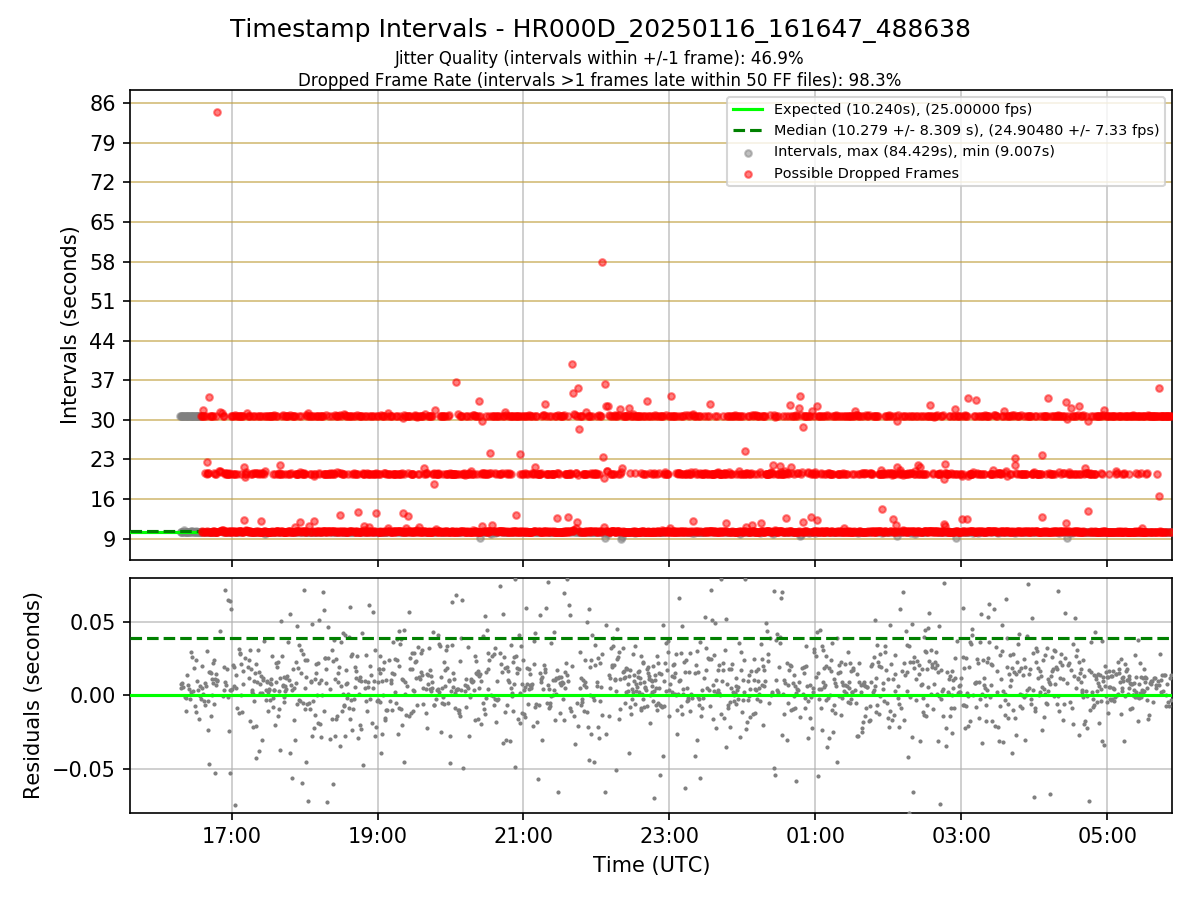1200x900 pixels.
Task: Click the y-axis tick label '72'
Action: click(x=103, y=182)
